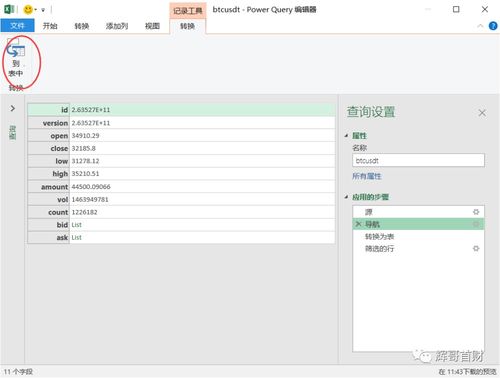Switch to the 开始 ribbon tab

click(50, 26)
